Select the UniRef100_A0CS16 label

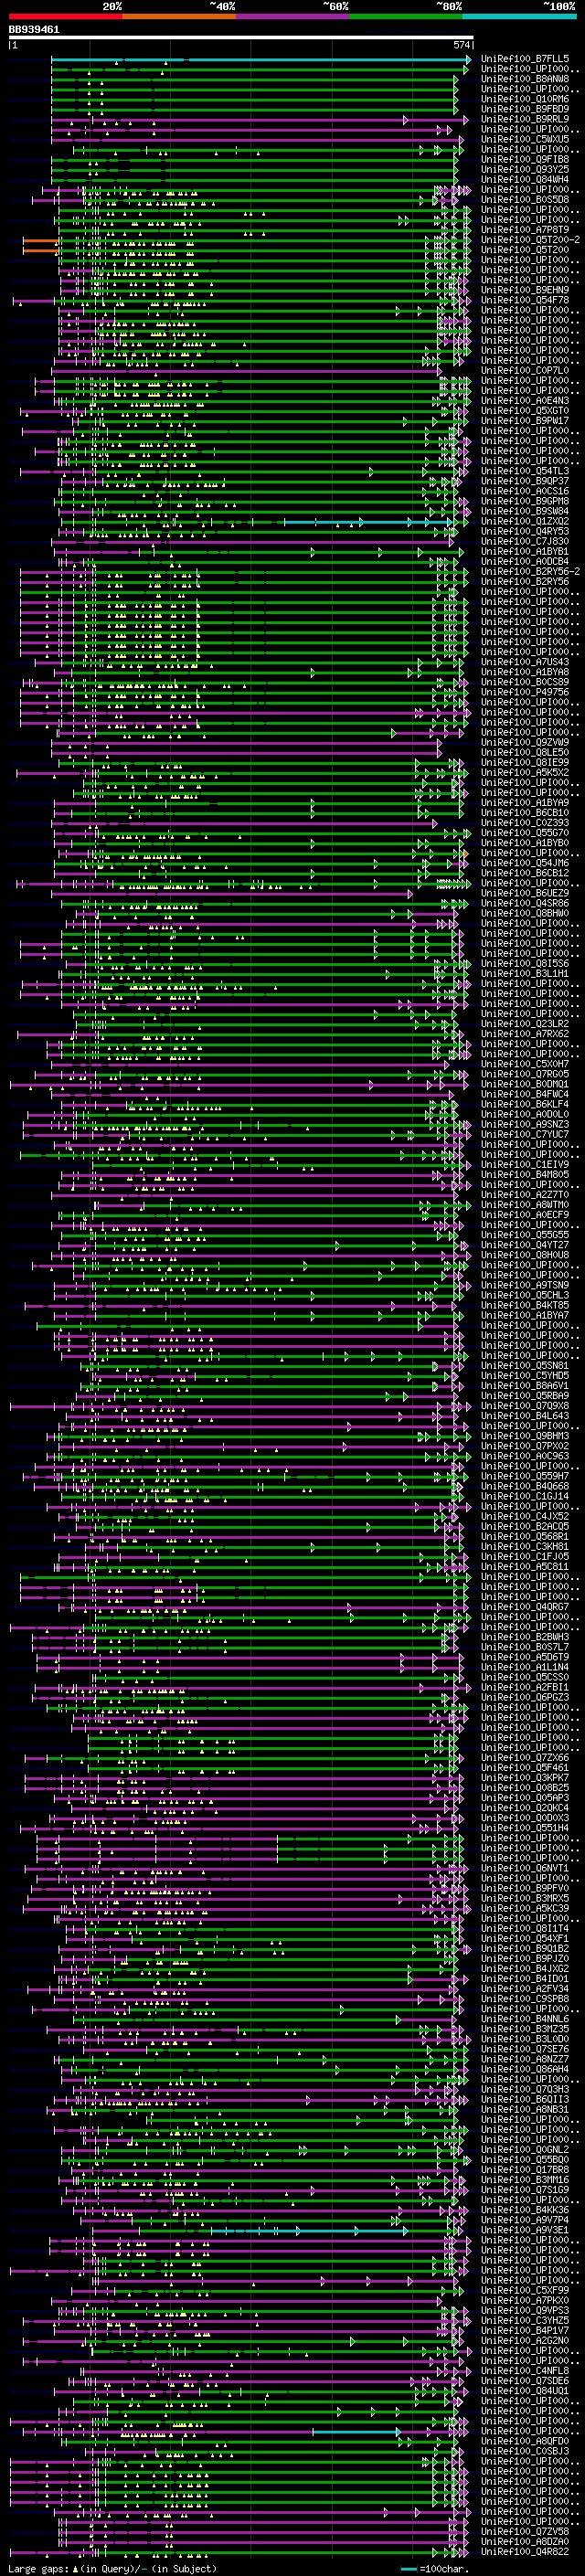coord(525,491)
